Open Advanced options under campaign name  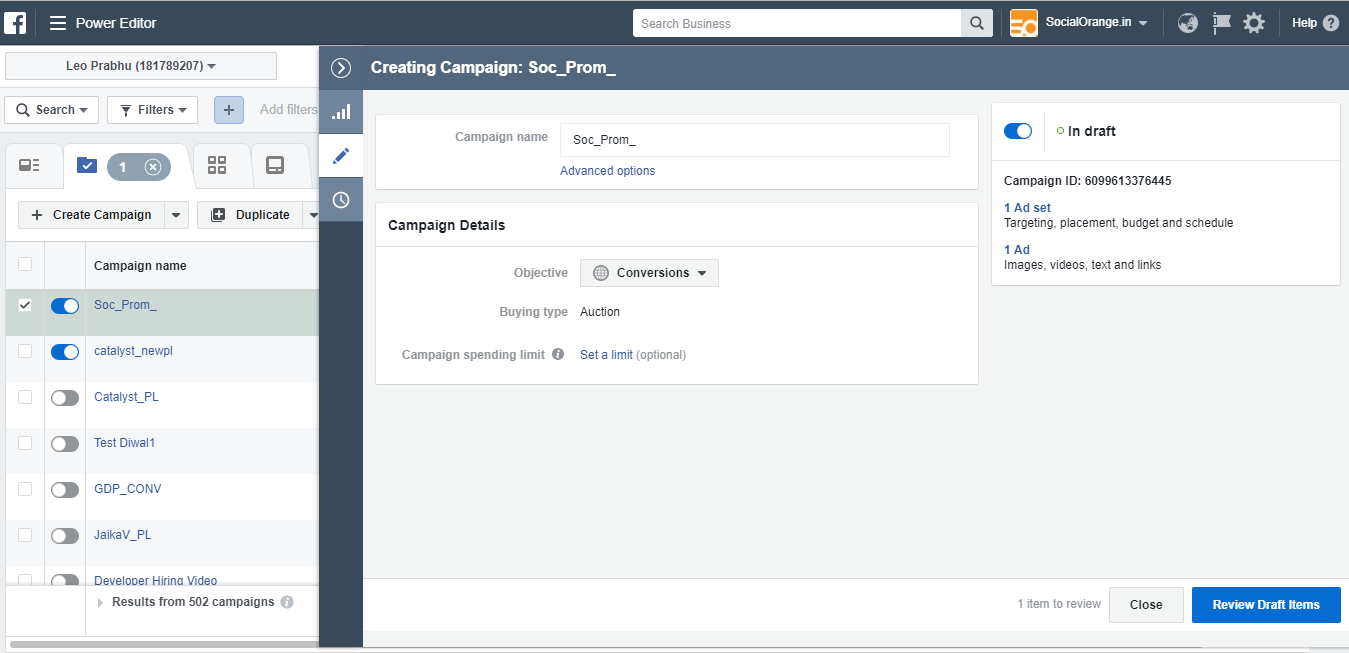(607, 170)
